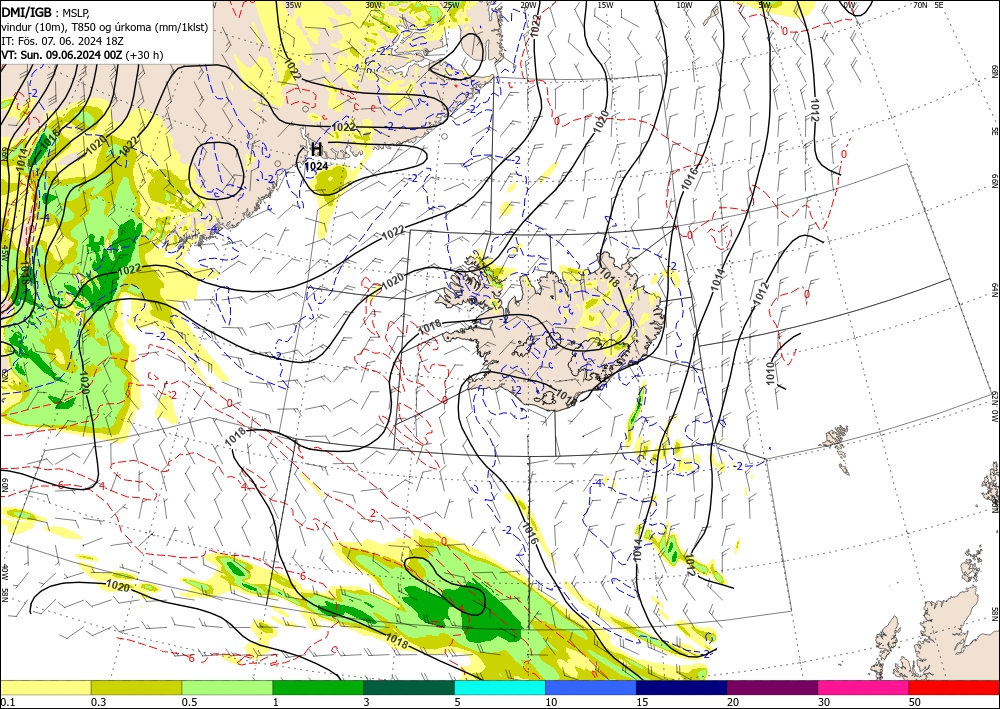This screenshot has height=709, width=1000.
Task: Click the '0.5' legend scale value
Action: tap(188, 702)
